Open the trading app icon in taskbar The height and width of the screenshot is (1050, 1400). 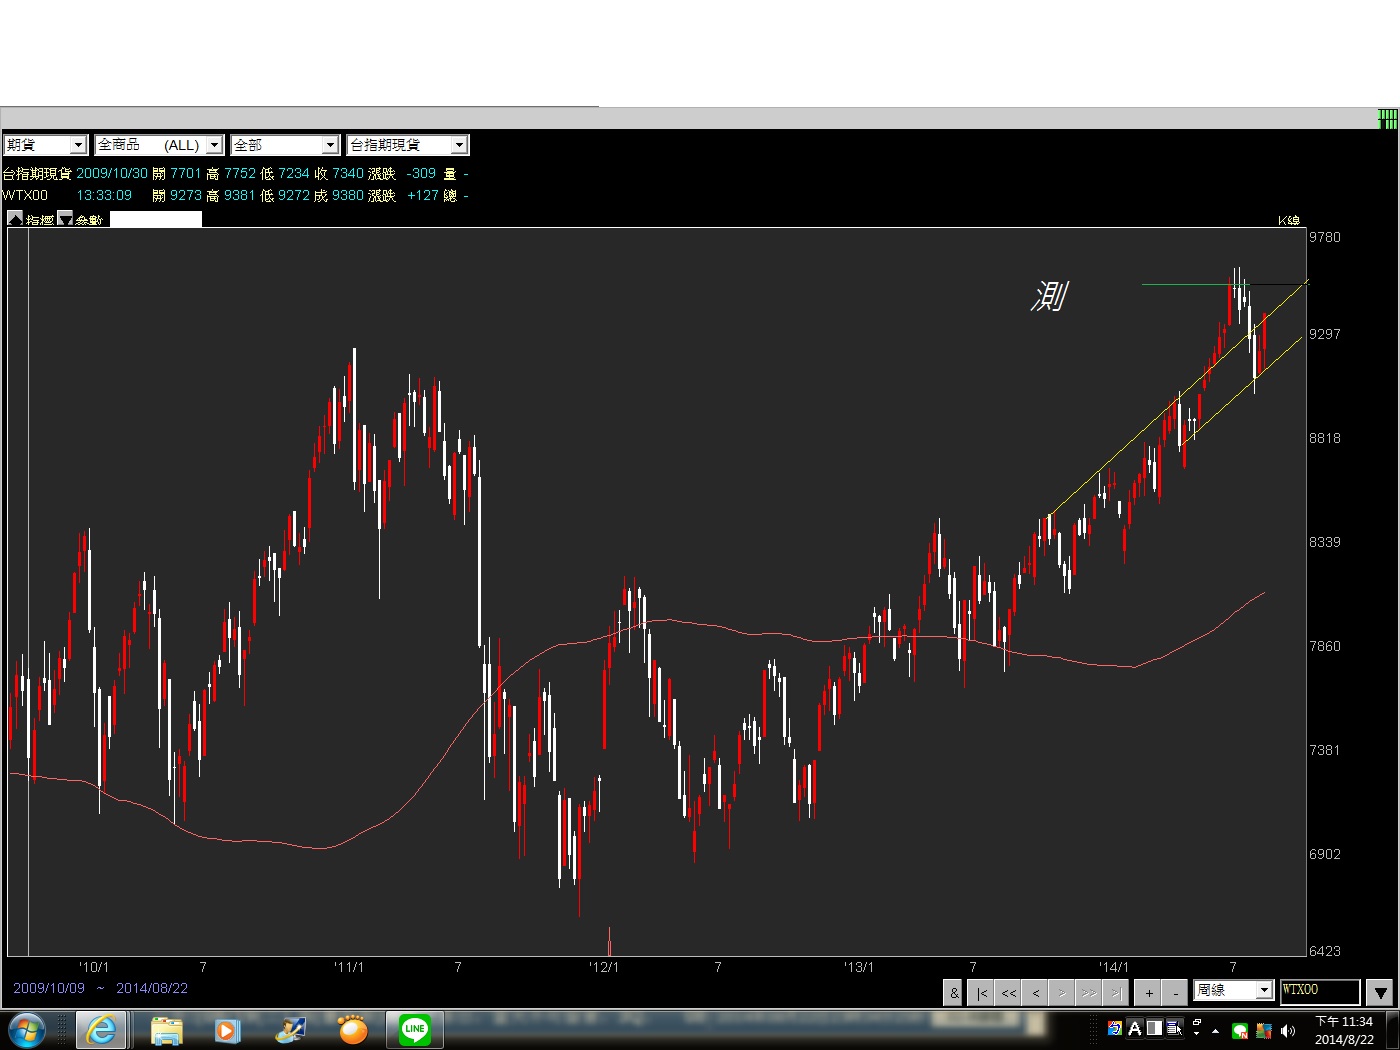pos(291,1030)
